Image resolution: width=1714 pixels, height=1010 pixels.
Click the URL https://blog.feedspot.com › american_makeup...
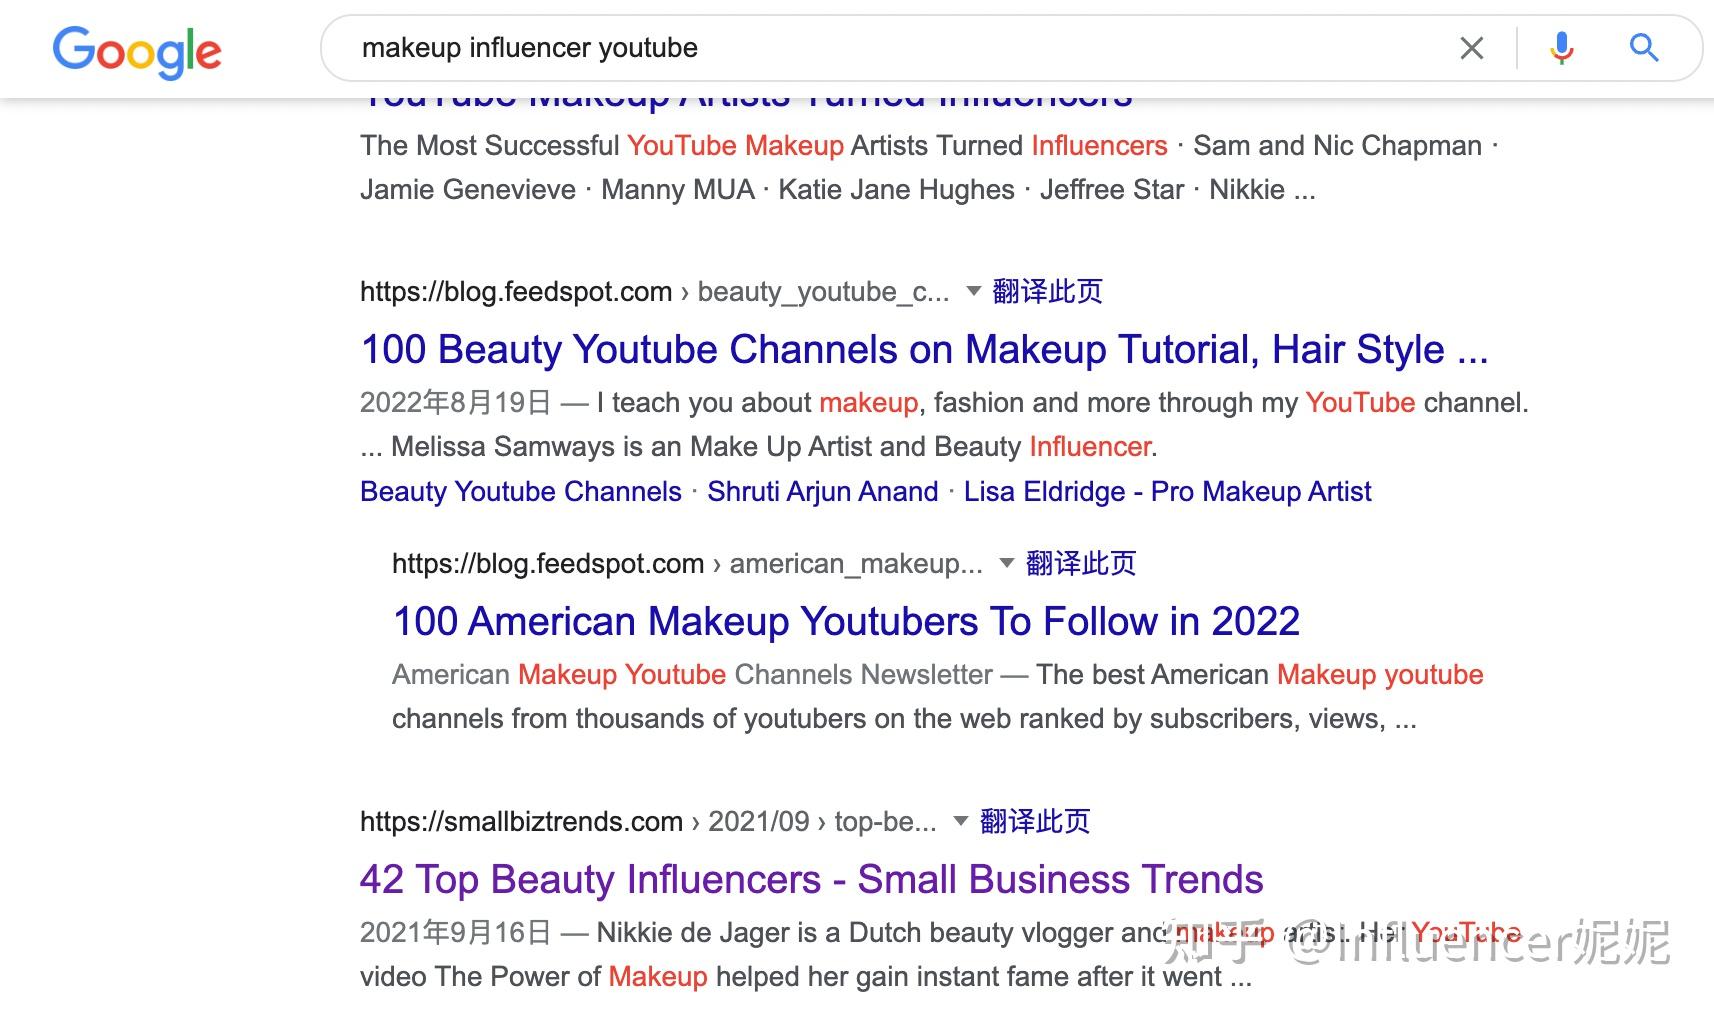point(688,564)
